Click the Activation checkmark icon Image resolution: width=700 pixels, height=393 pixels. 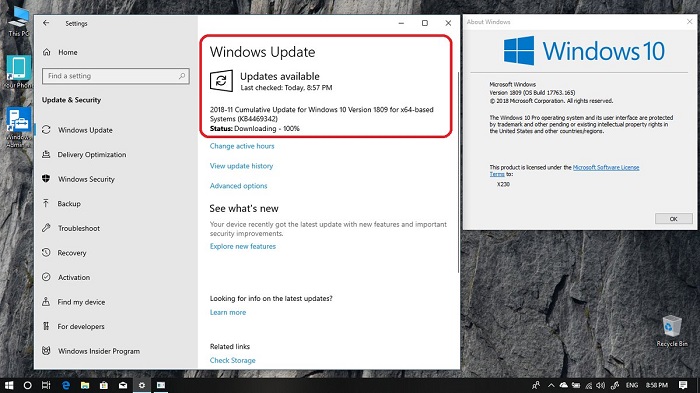[x=46, y=277]
